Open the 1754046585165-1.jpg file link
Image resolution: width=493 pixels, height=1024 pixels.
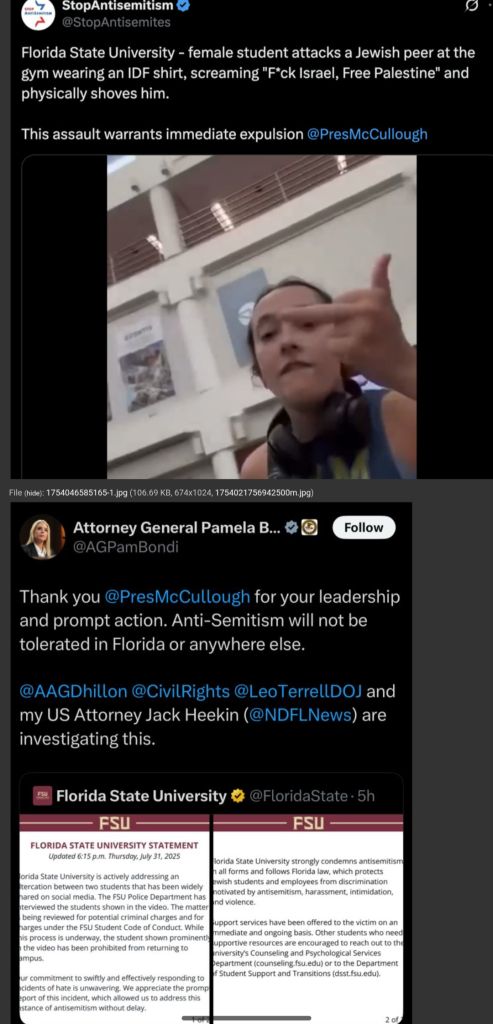(x=86, y=492)
